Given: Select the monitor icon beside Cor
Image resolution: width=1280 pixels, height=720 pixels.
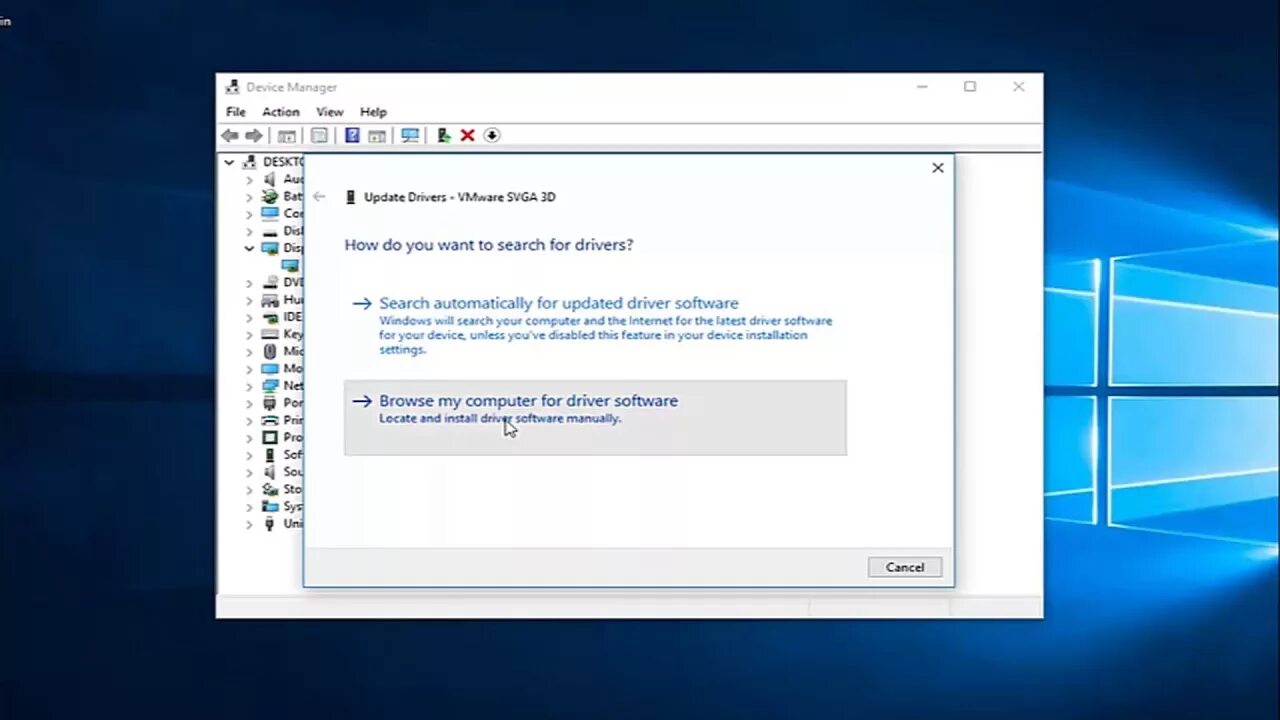Looking at the screenshot, I should pos(270,213).
